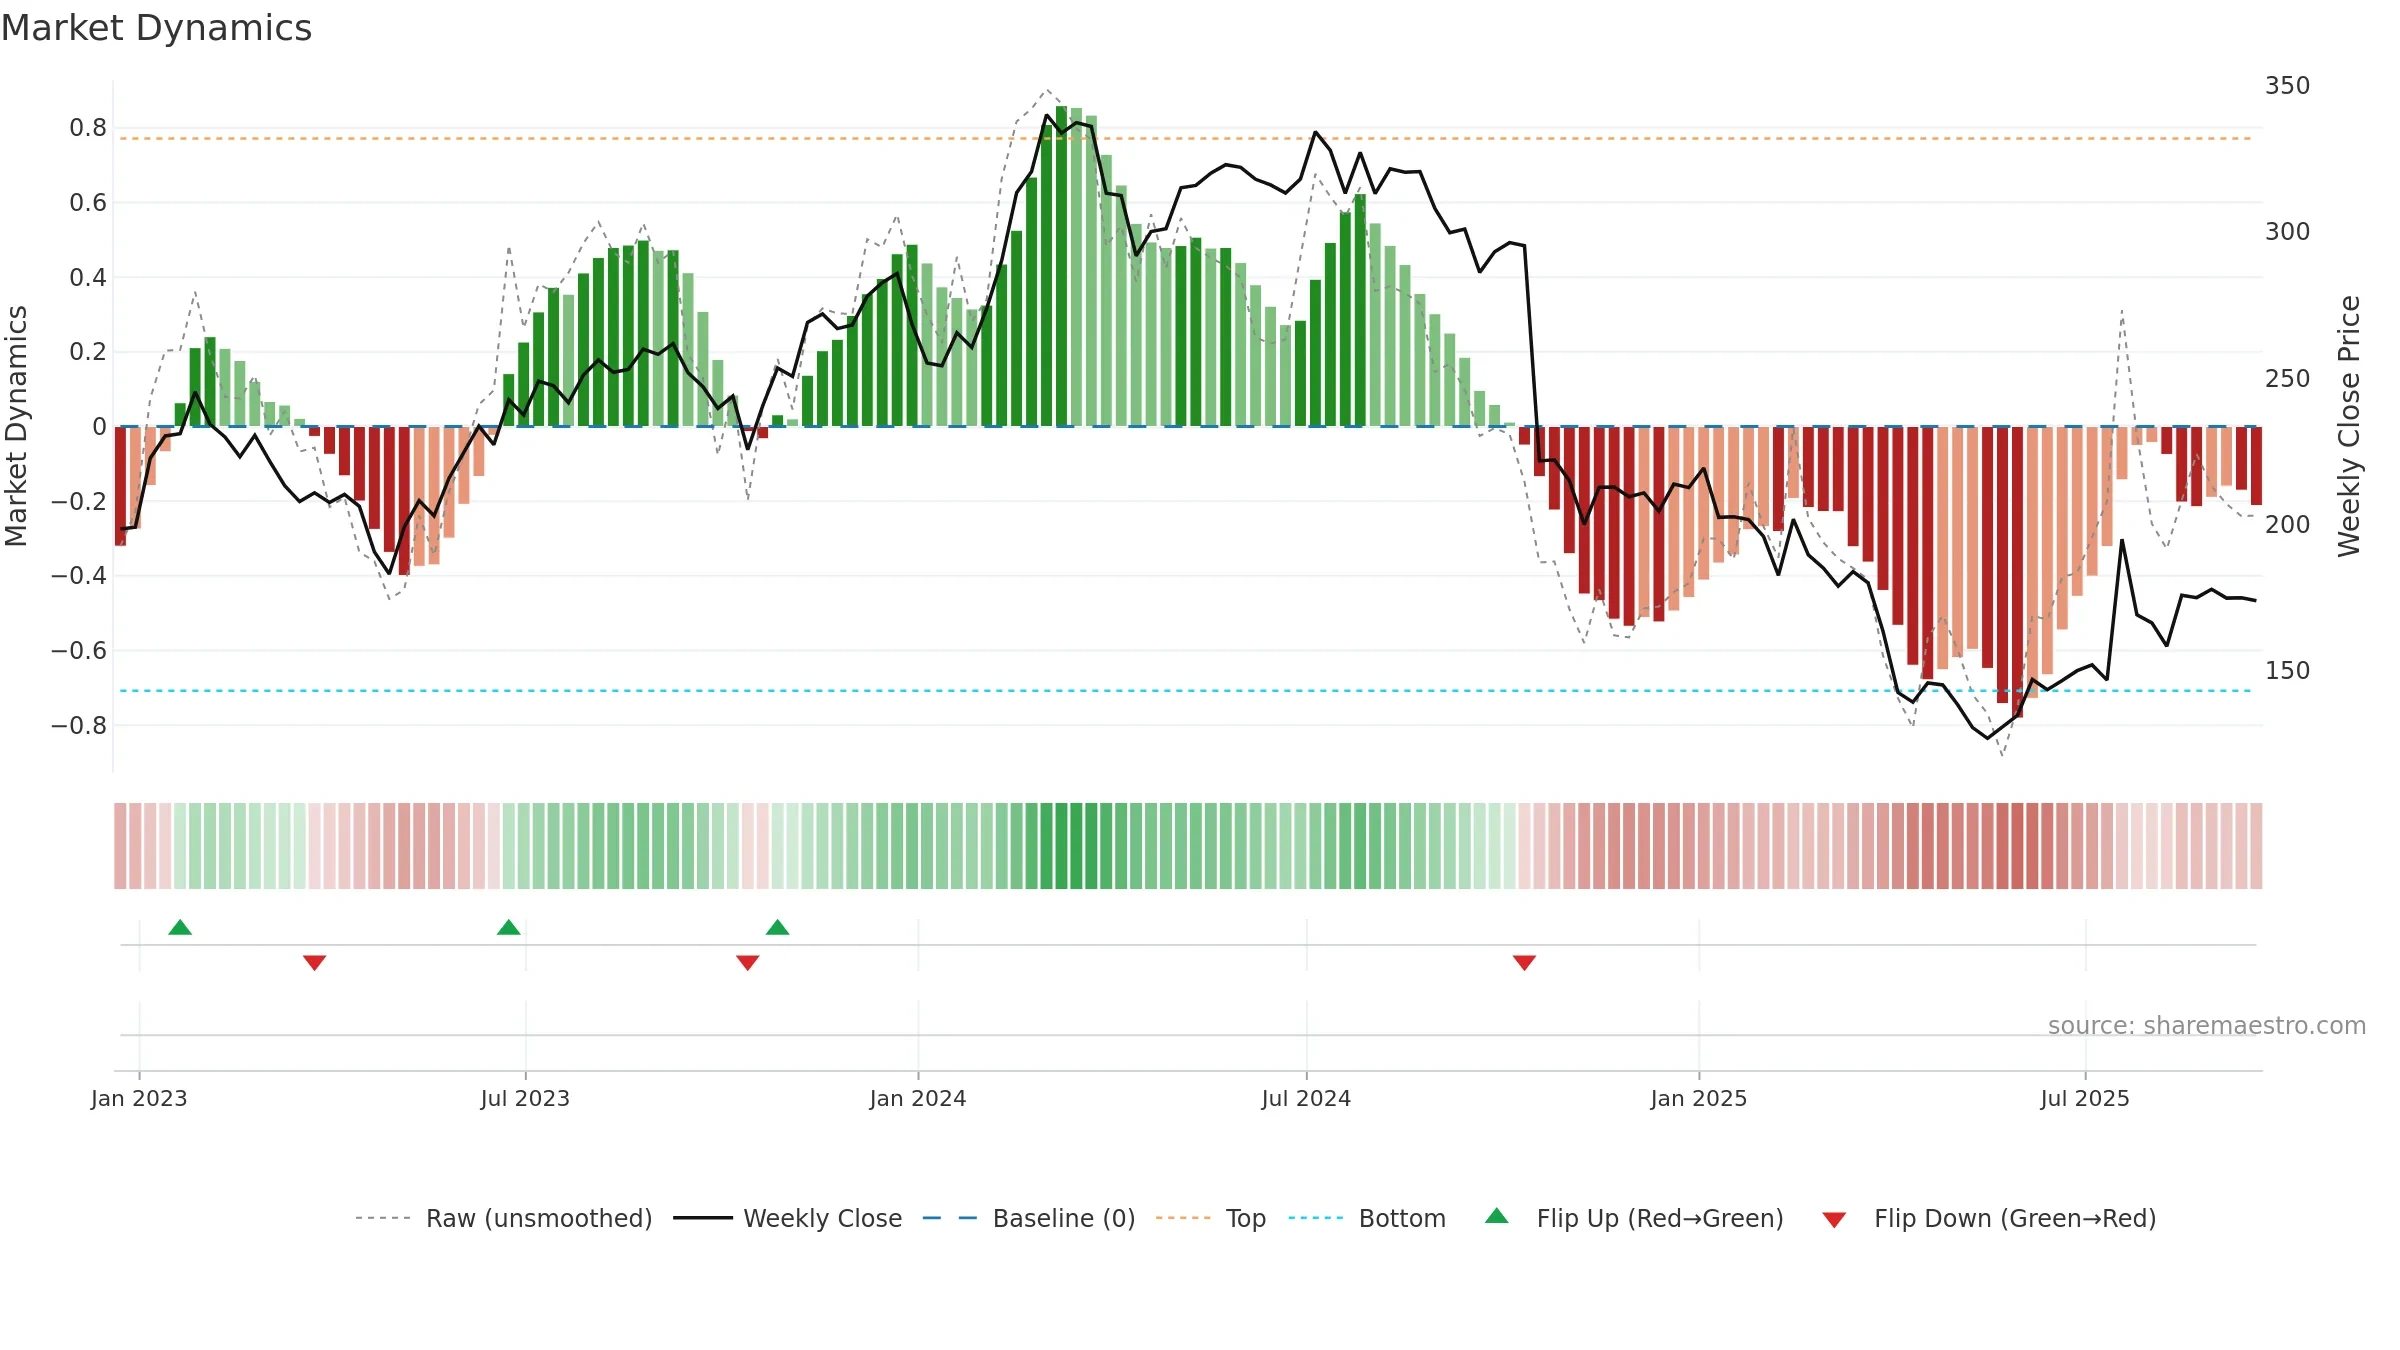Click the Jan 2025 axis label
Screen dimensions: 2400x1350
click(1699, 1098)
